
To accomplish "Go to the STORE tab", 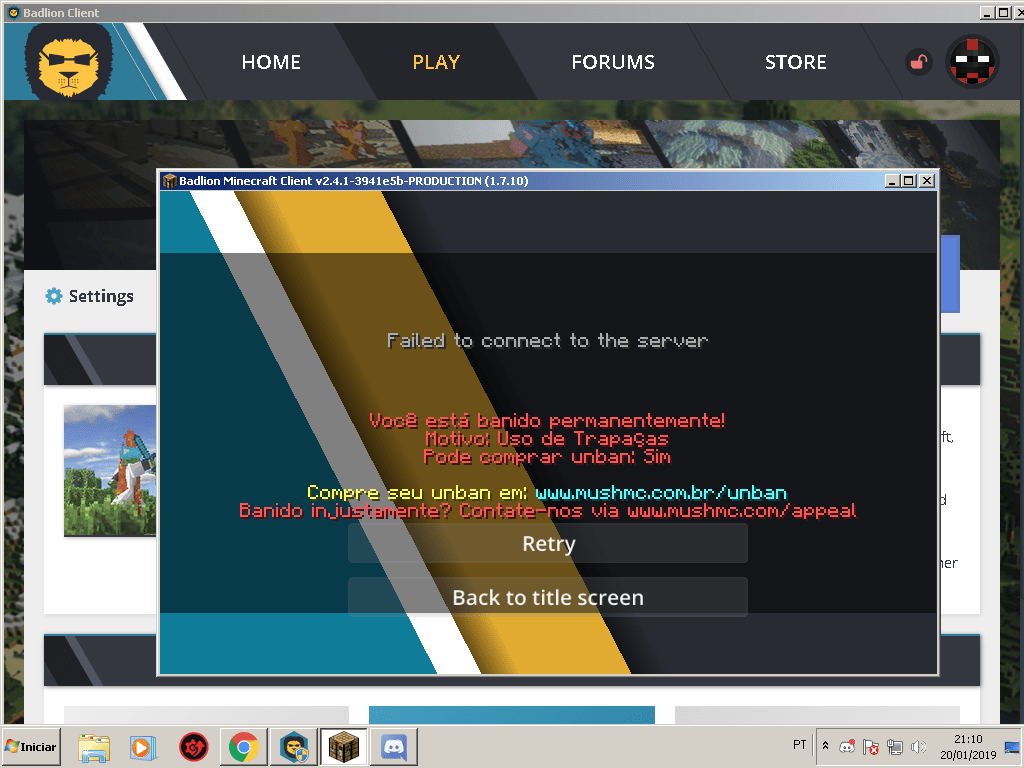I will tap(795, 62).
